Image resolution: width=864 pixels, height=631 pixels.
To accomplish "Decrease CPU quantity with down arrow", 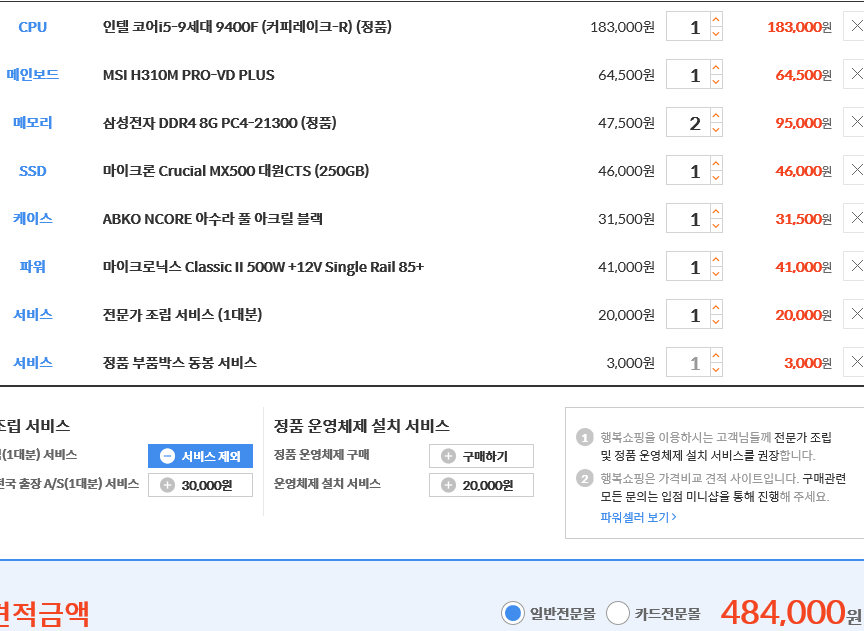I will point(716,34).
